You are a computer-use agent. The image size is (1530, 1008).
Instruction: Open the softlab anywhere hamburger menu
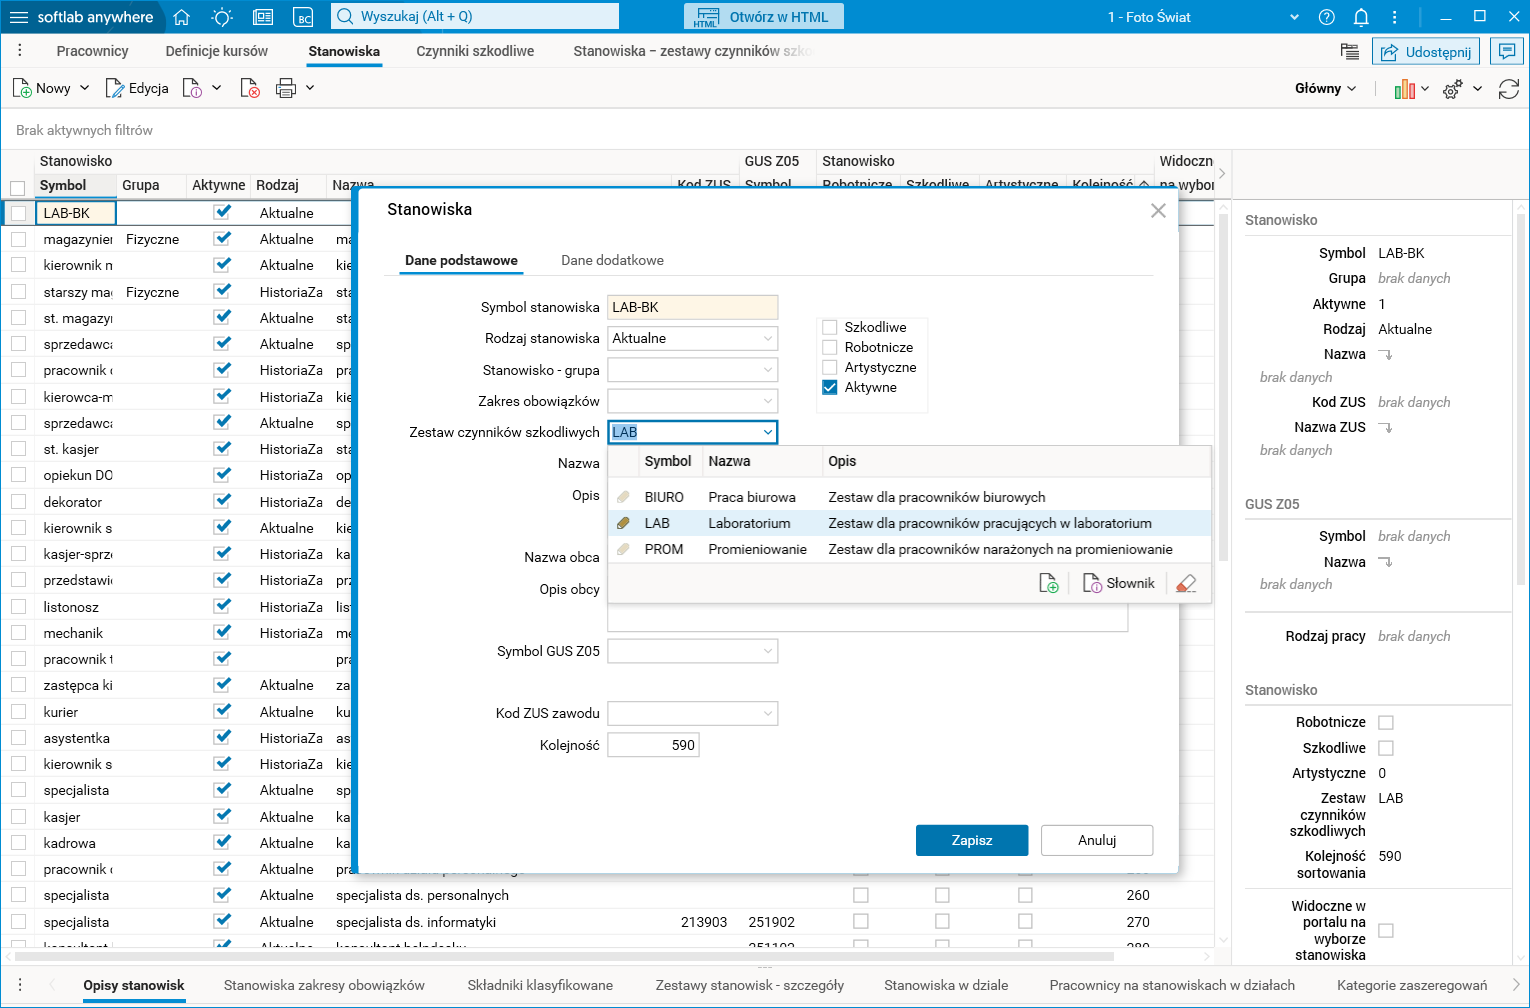[18, 17]
